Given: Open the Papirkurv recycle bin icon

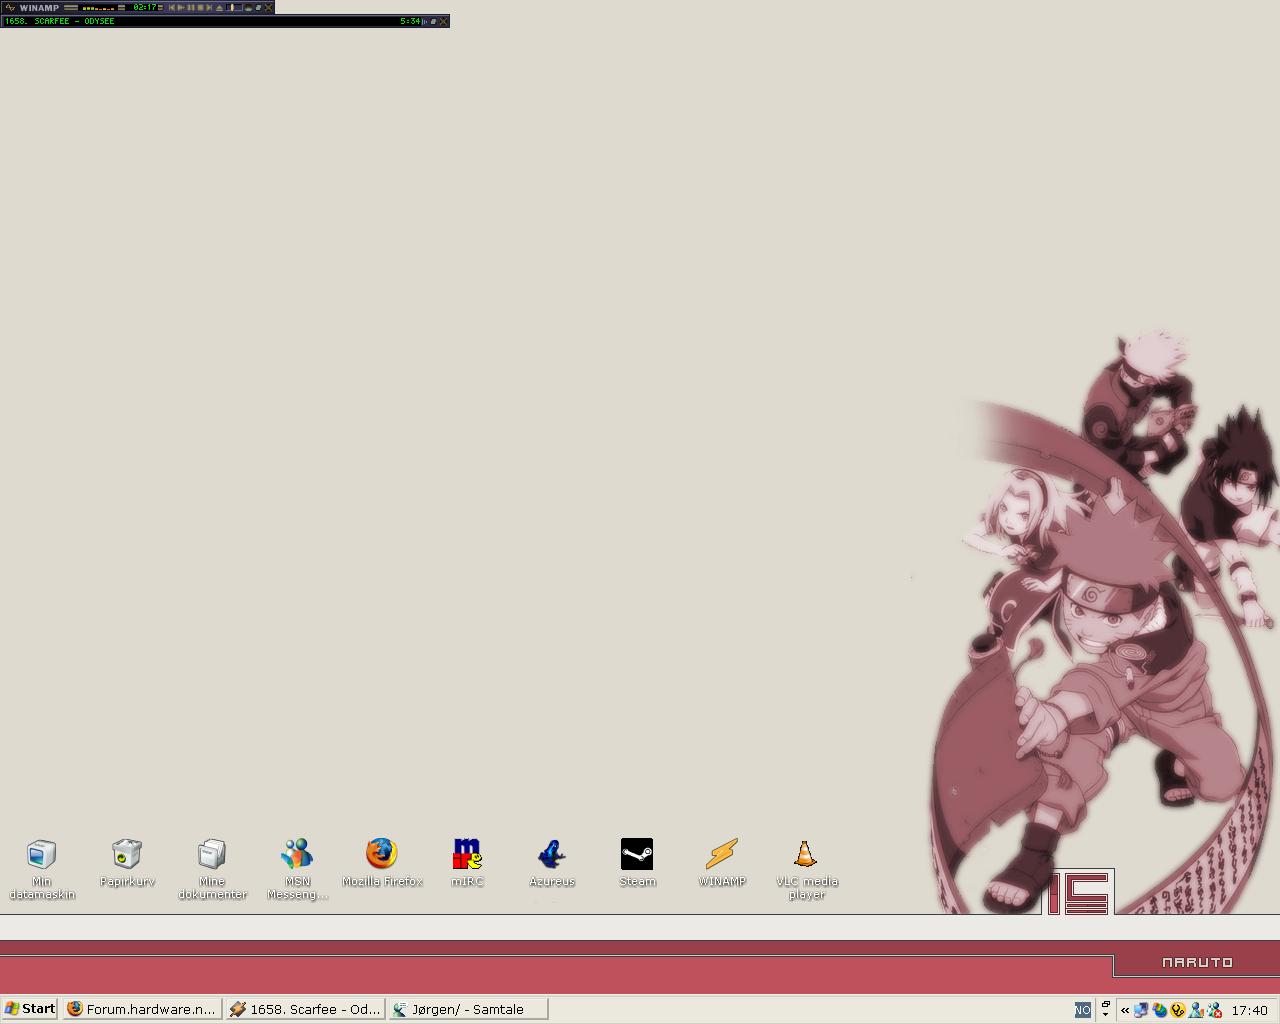Looking at the screenshot, I should tap(127, 863).
